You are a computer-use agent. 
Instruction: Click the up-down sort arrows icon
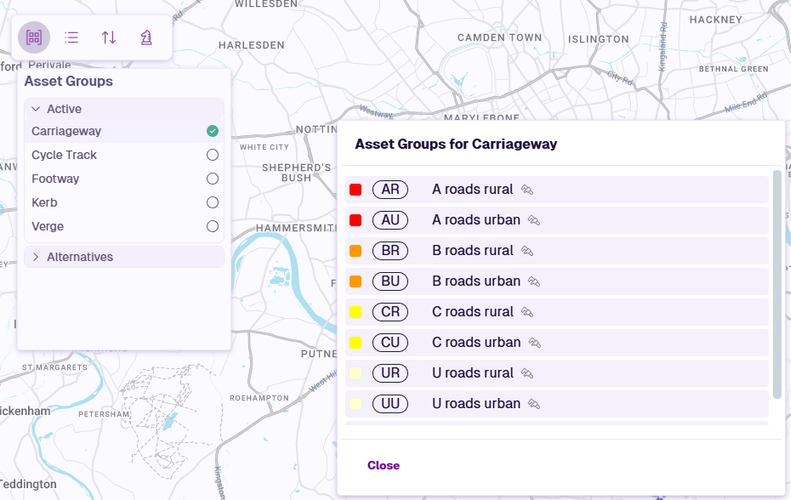click(x=108, y=37)
